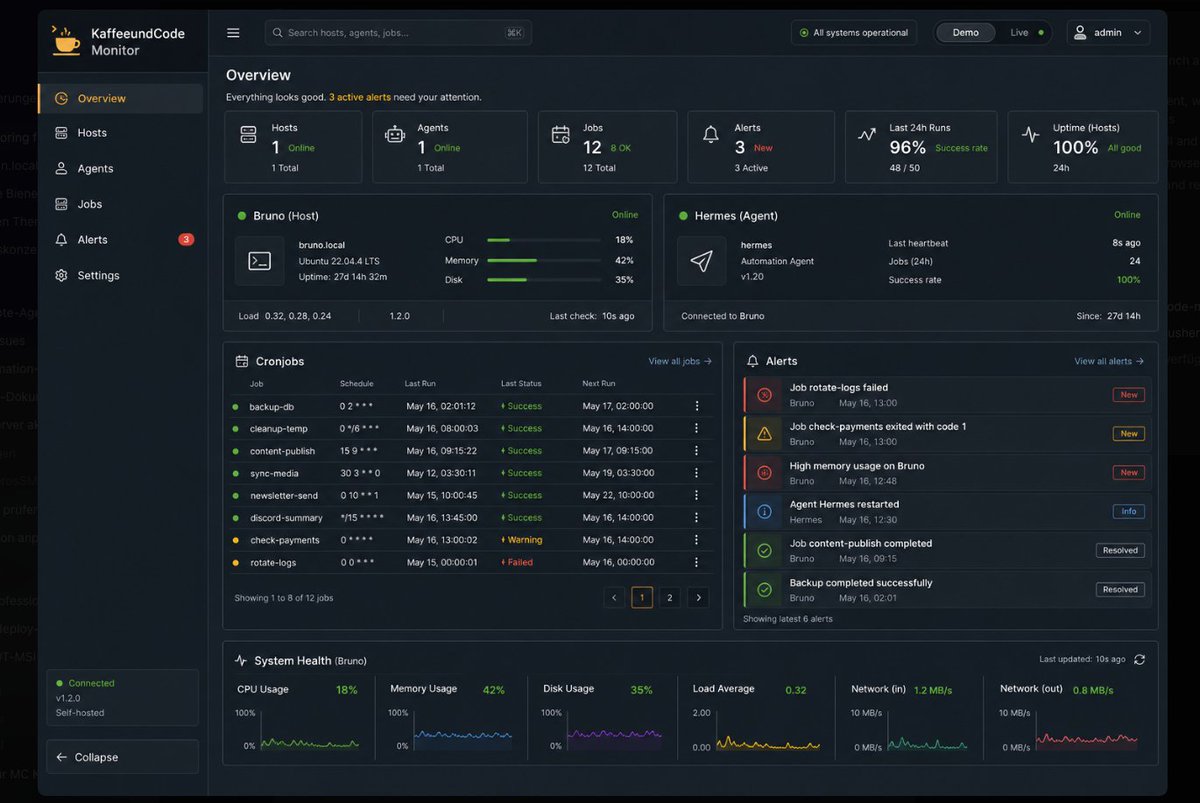Click the View all jobs link
1200x803 pixels.
pyautogui.click(x=680, y=361)
